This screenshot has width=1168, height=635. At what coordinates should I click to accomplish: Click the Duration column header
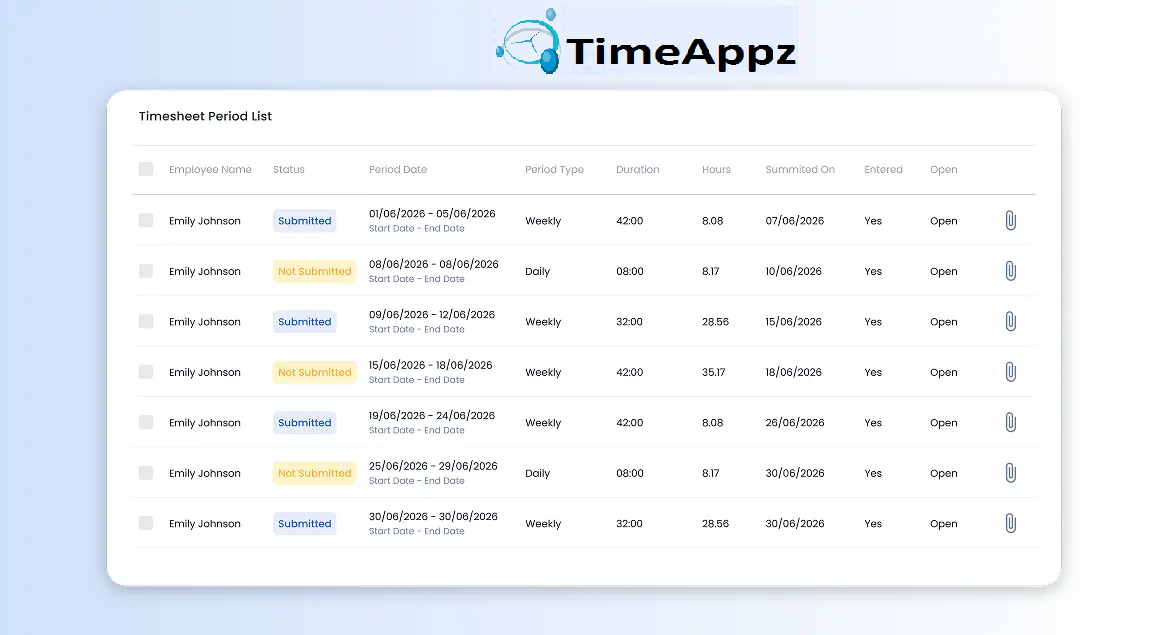(638, 169)
